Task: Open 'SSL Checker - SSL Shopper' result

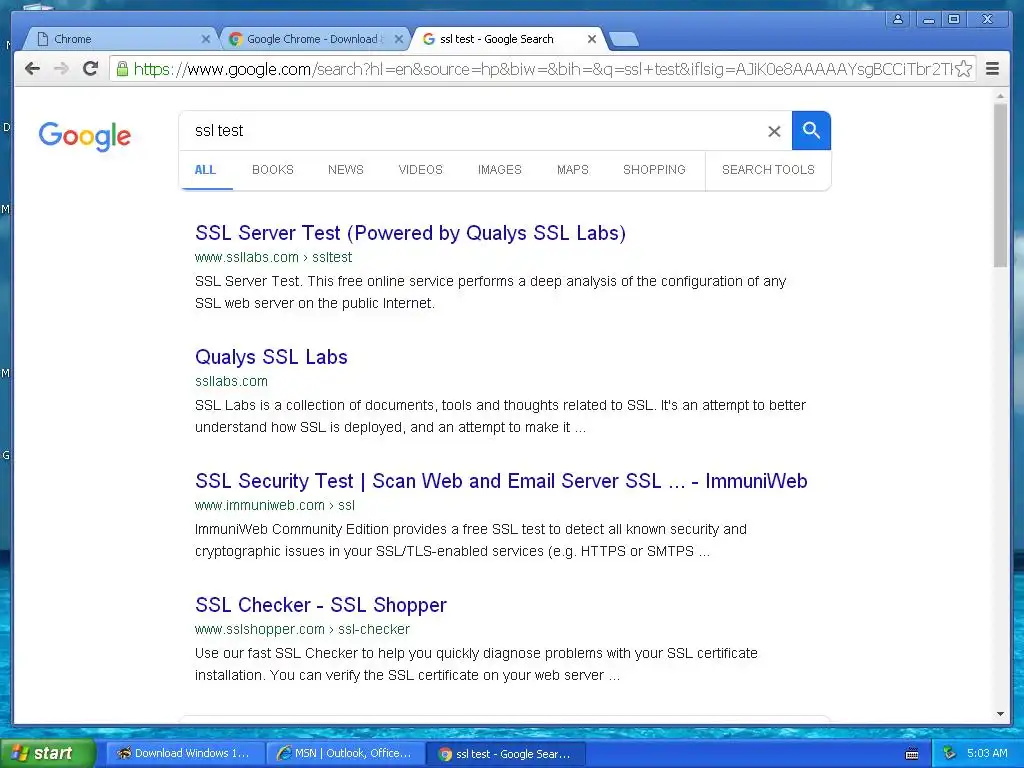Action: 321,605
